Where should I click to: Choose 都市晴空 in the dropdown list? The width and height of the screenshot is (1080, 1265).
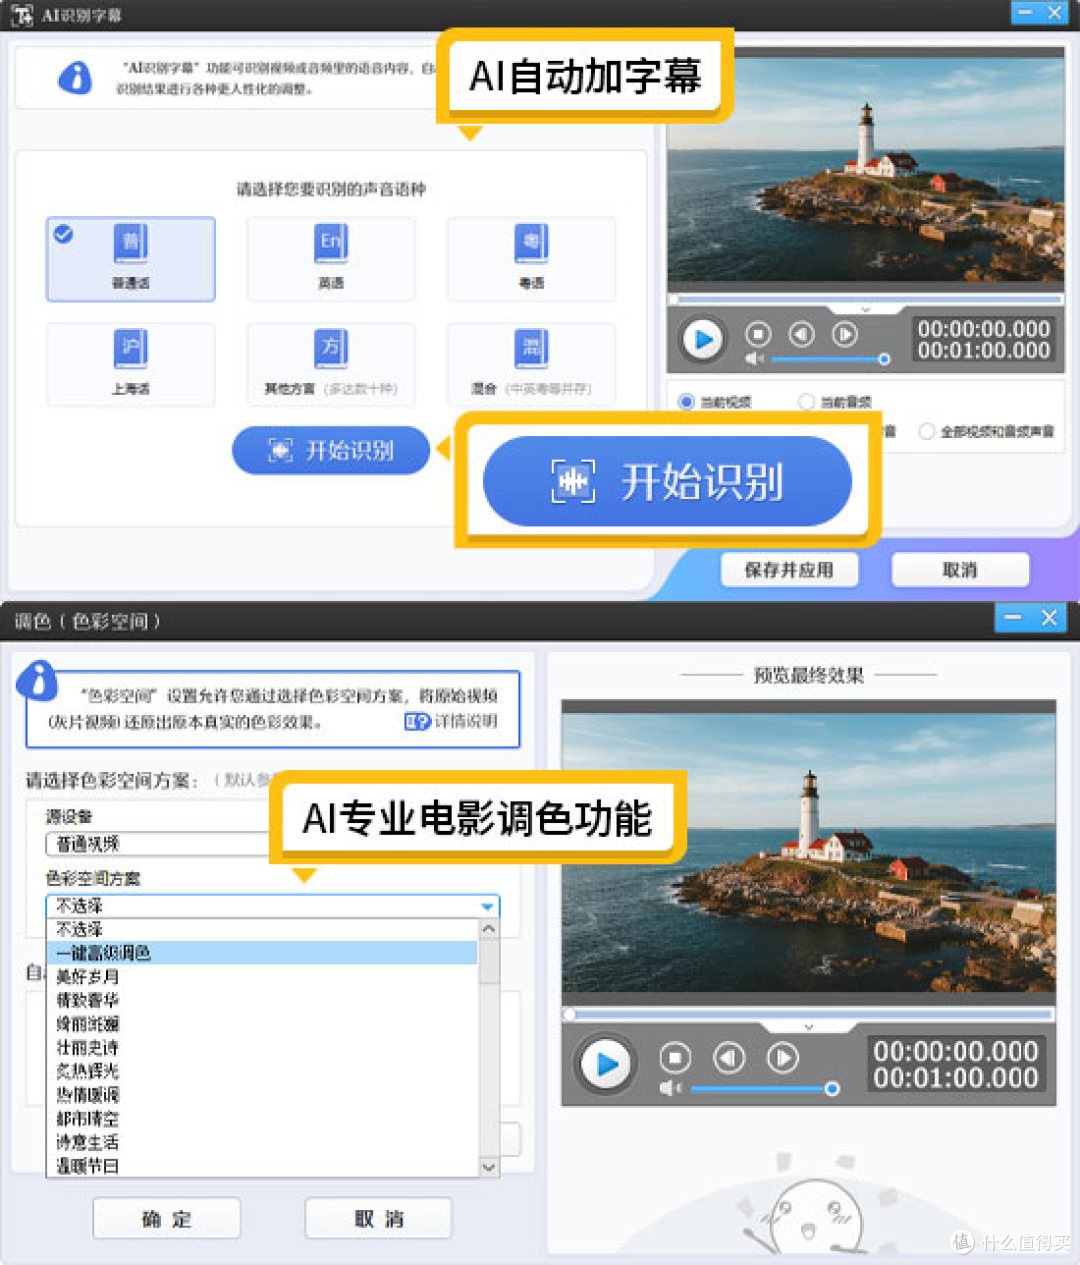coord(262,1119)
